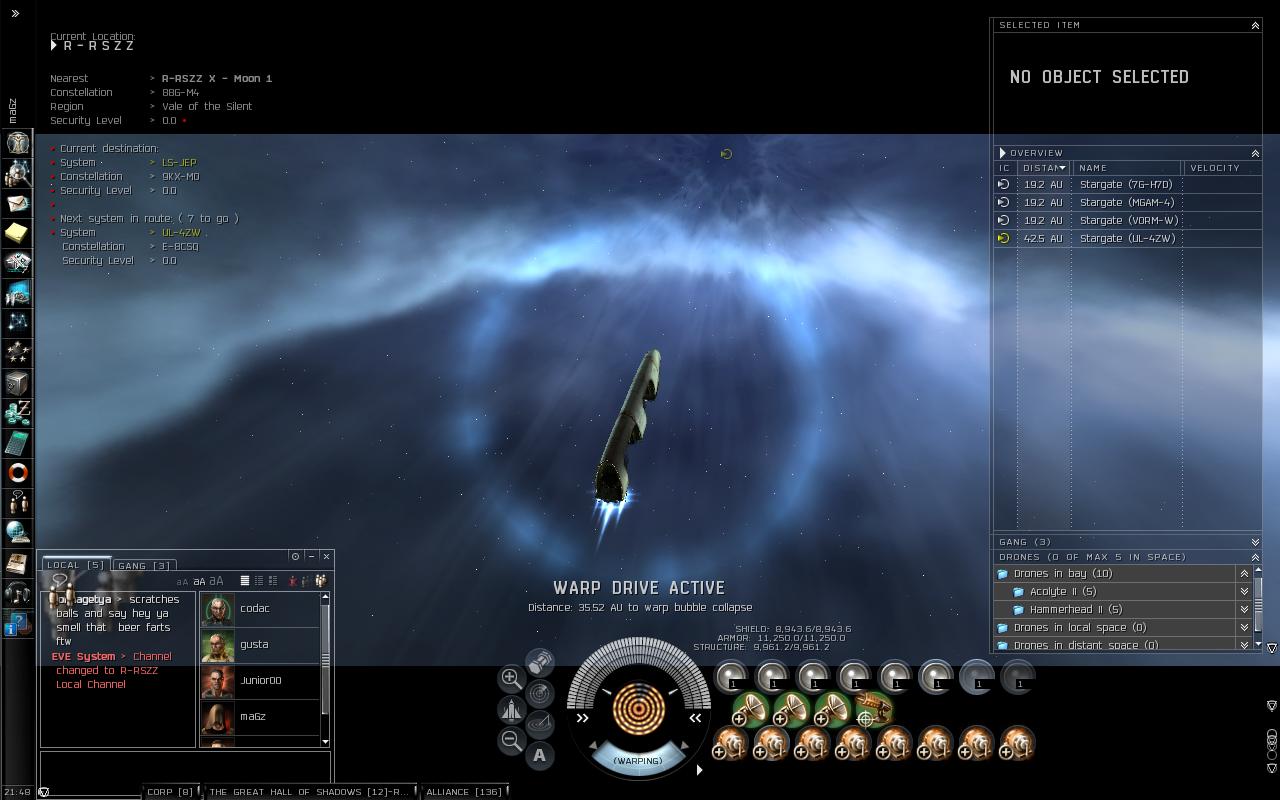Screen dimensions: 1280x800
Task: Activate the first high-slot turret module
Action: click(x=731, y=677)
